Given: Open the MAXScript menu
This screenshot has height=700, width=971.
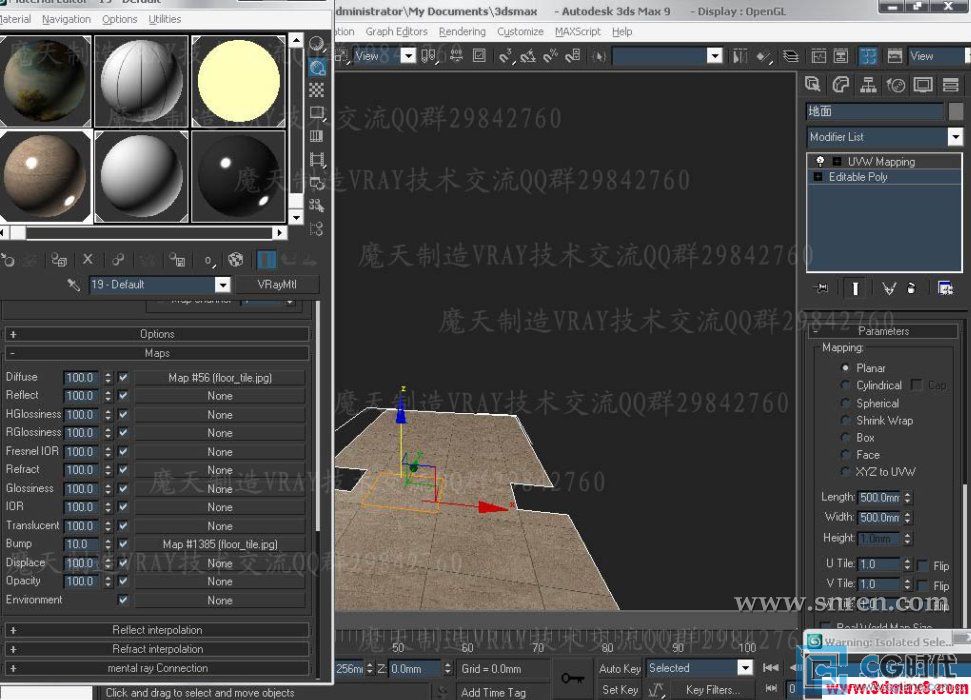Looking at the screenshot, I should (x=578, y=32).
